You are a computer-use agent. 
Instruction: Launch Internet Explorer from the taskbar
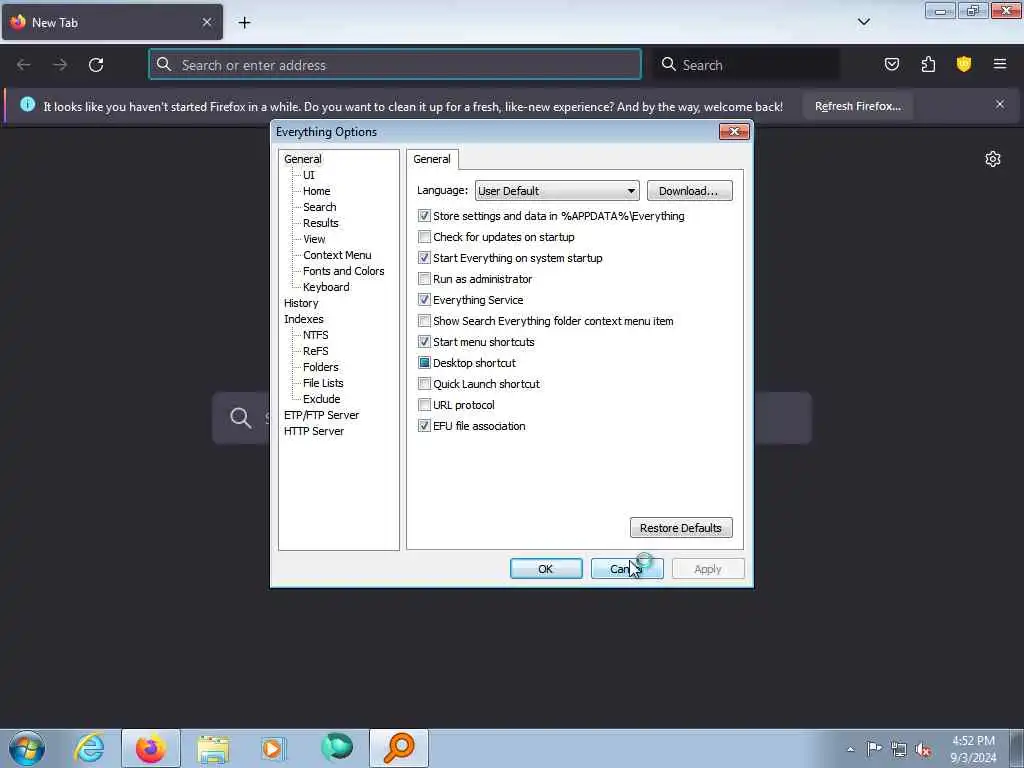click(x=89, y=748)
